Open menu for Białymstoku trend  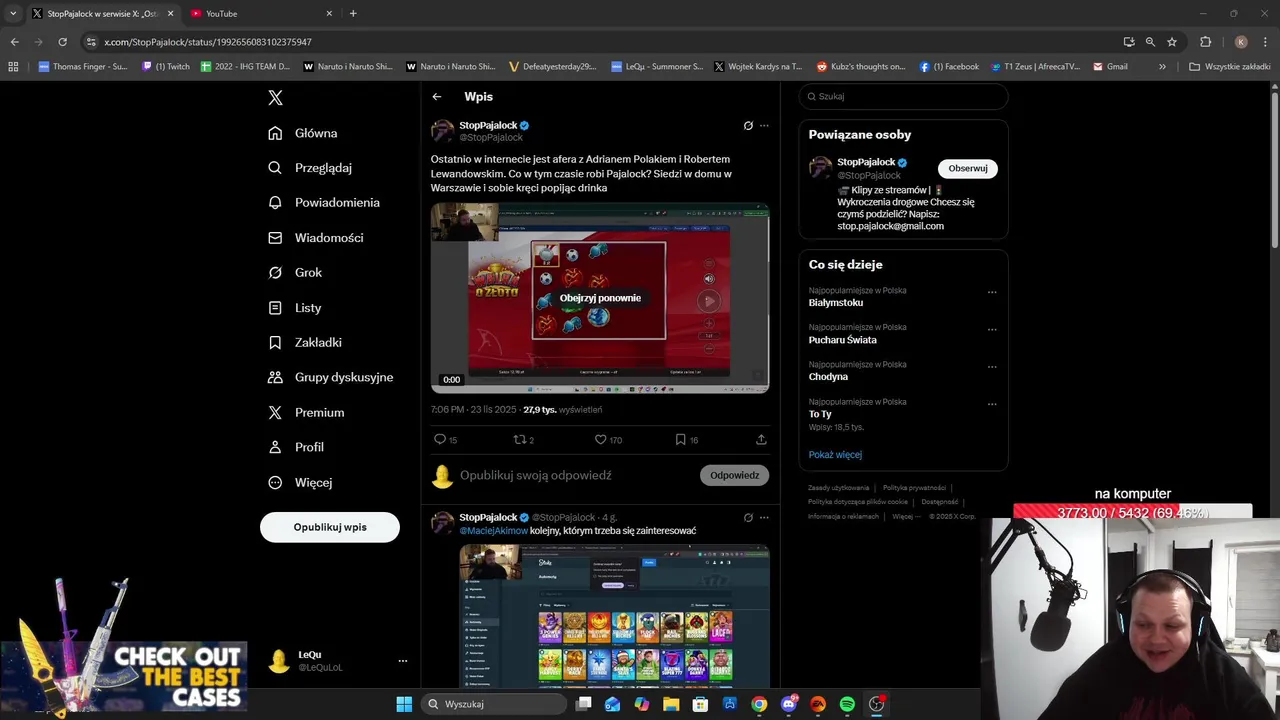pos(992,293)
